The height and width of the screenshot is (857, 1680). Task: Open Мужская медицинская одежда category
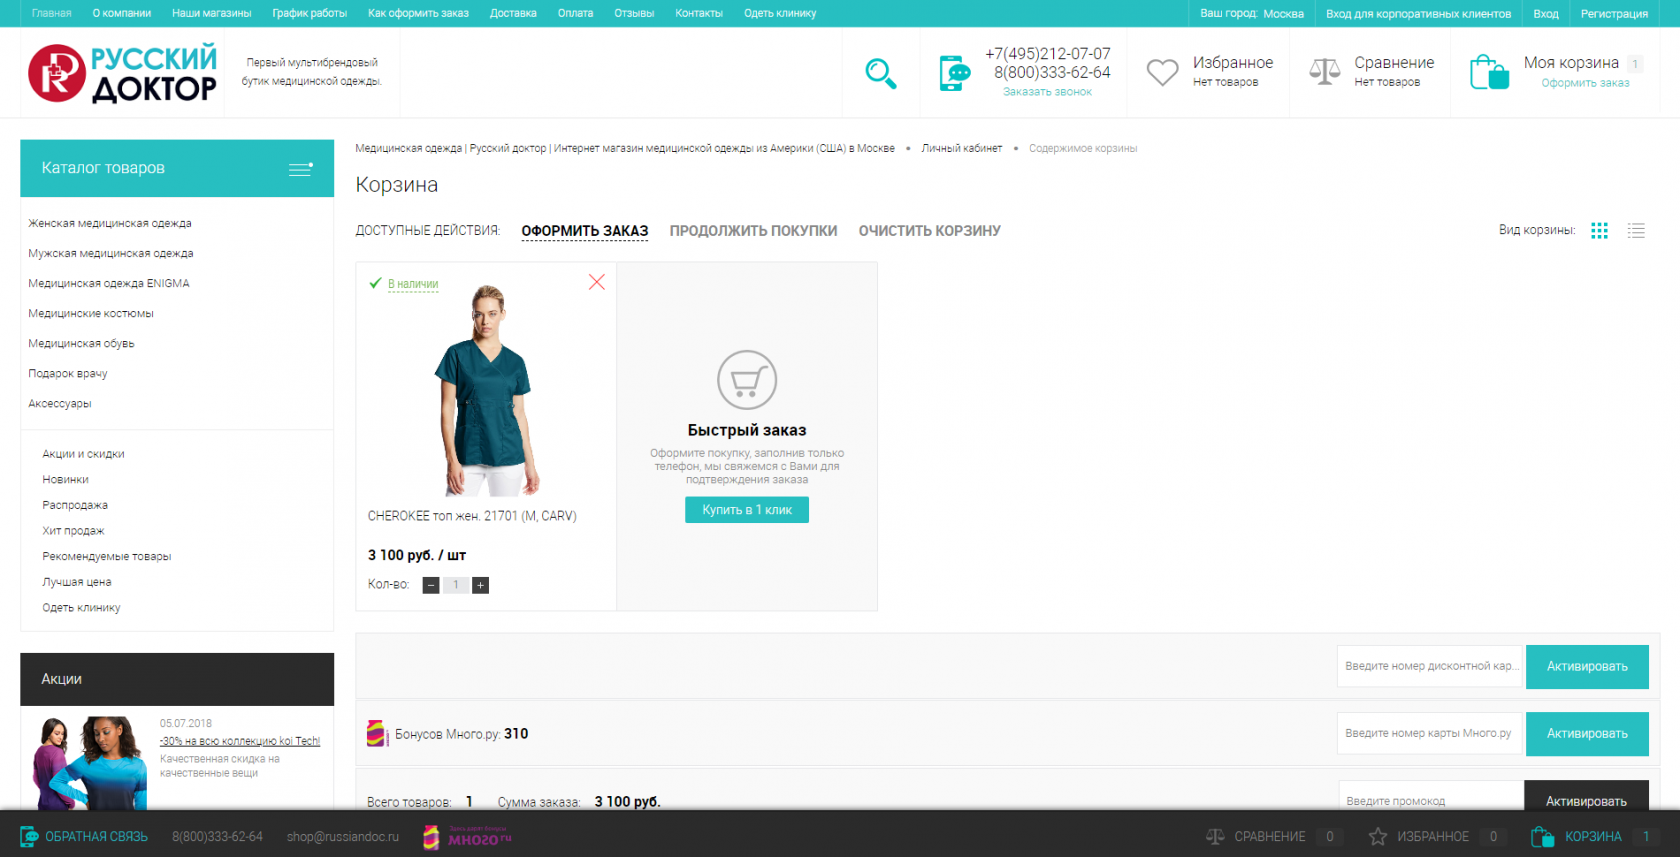point(111,254)
